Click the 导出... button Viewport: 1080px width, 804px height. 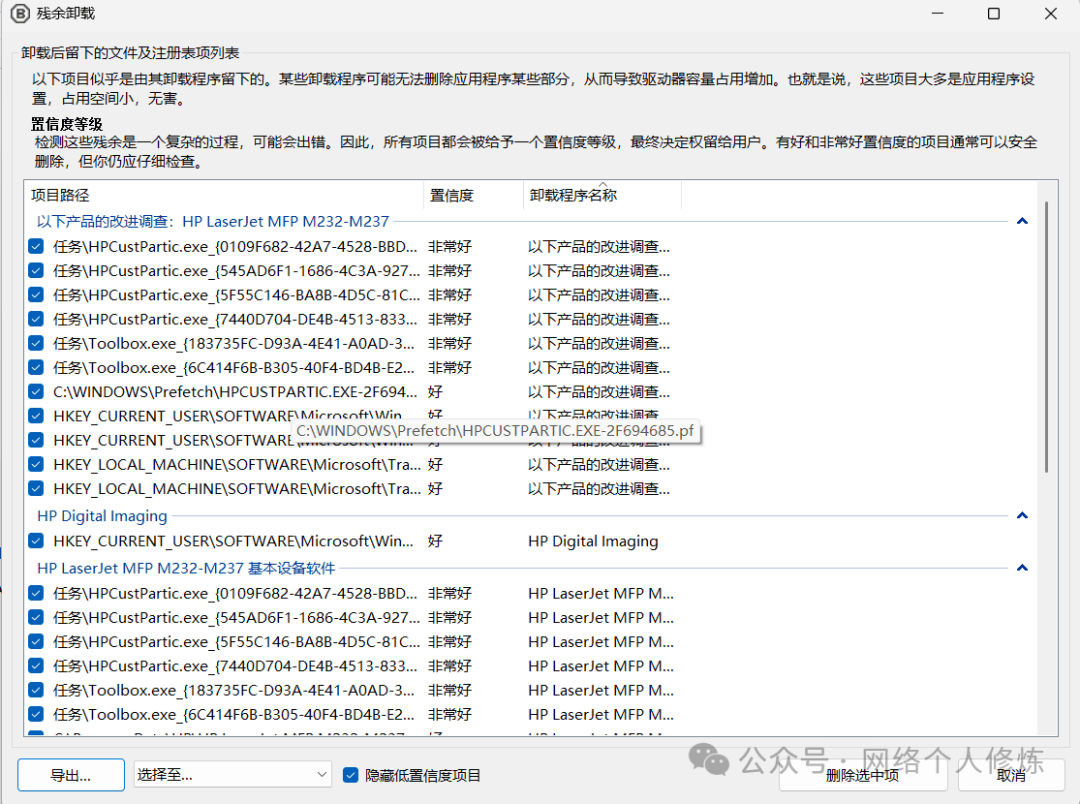[71, 775]
